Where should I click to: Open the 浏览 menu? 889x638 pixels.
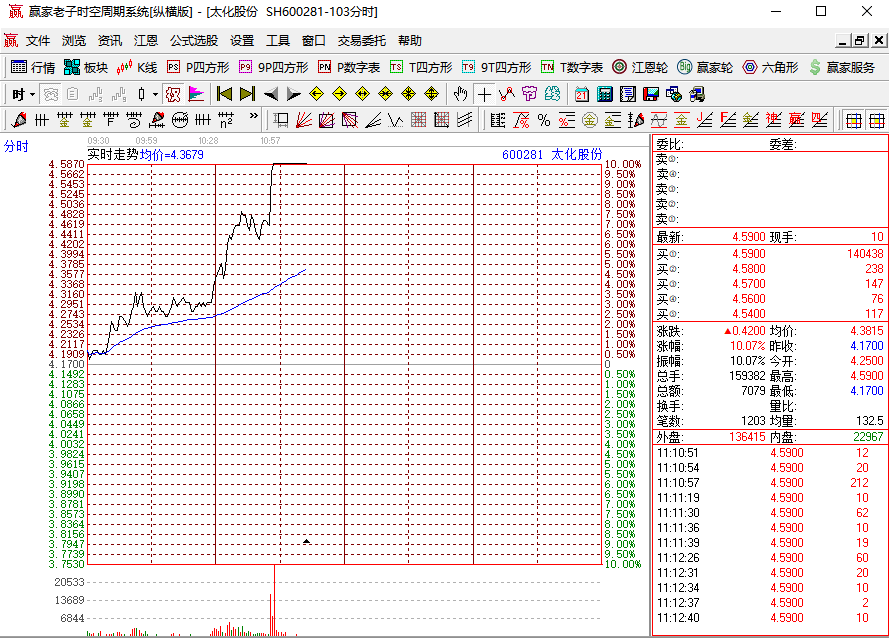coord(74,41)
